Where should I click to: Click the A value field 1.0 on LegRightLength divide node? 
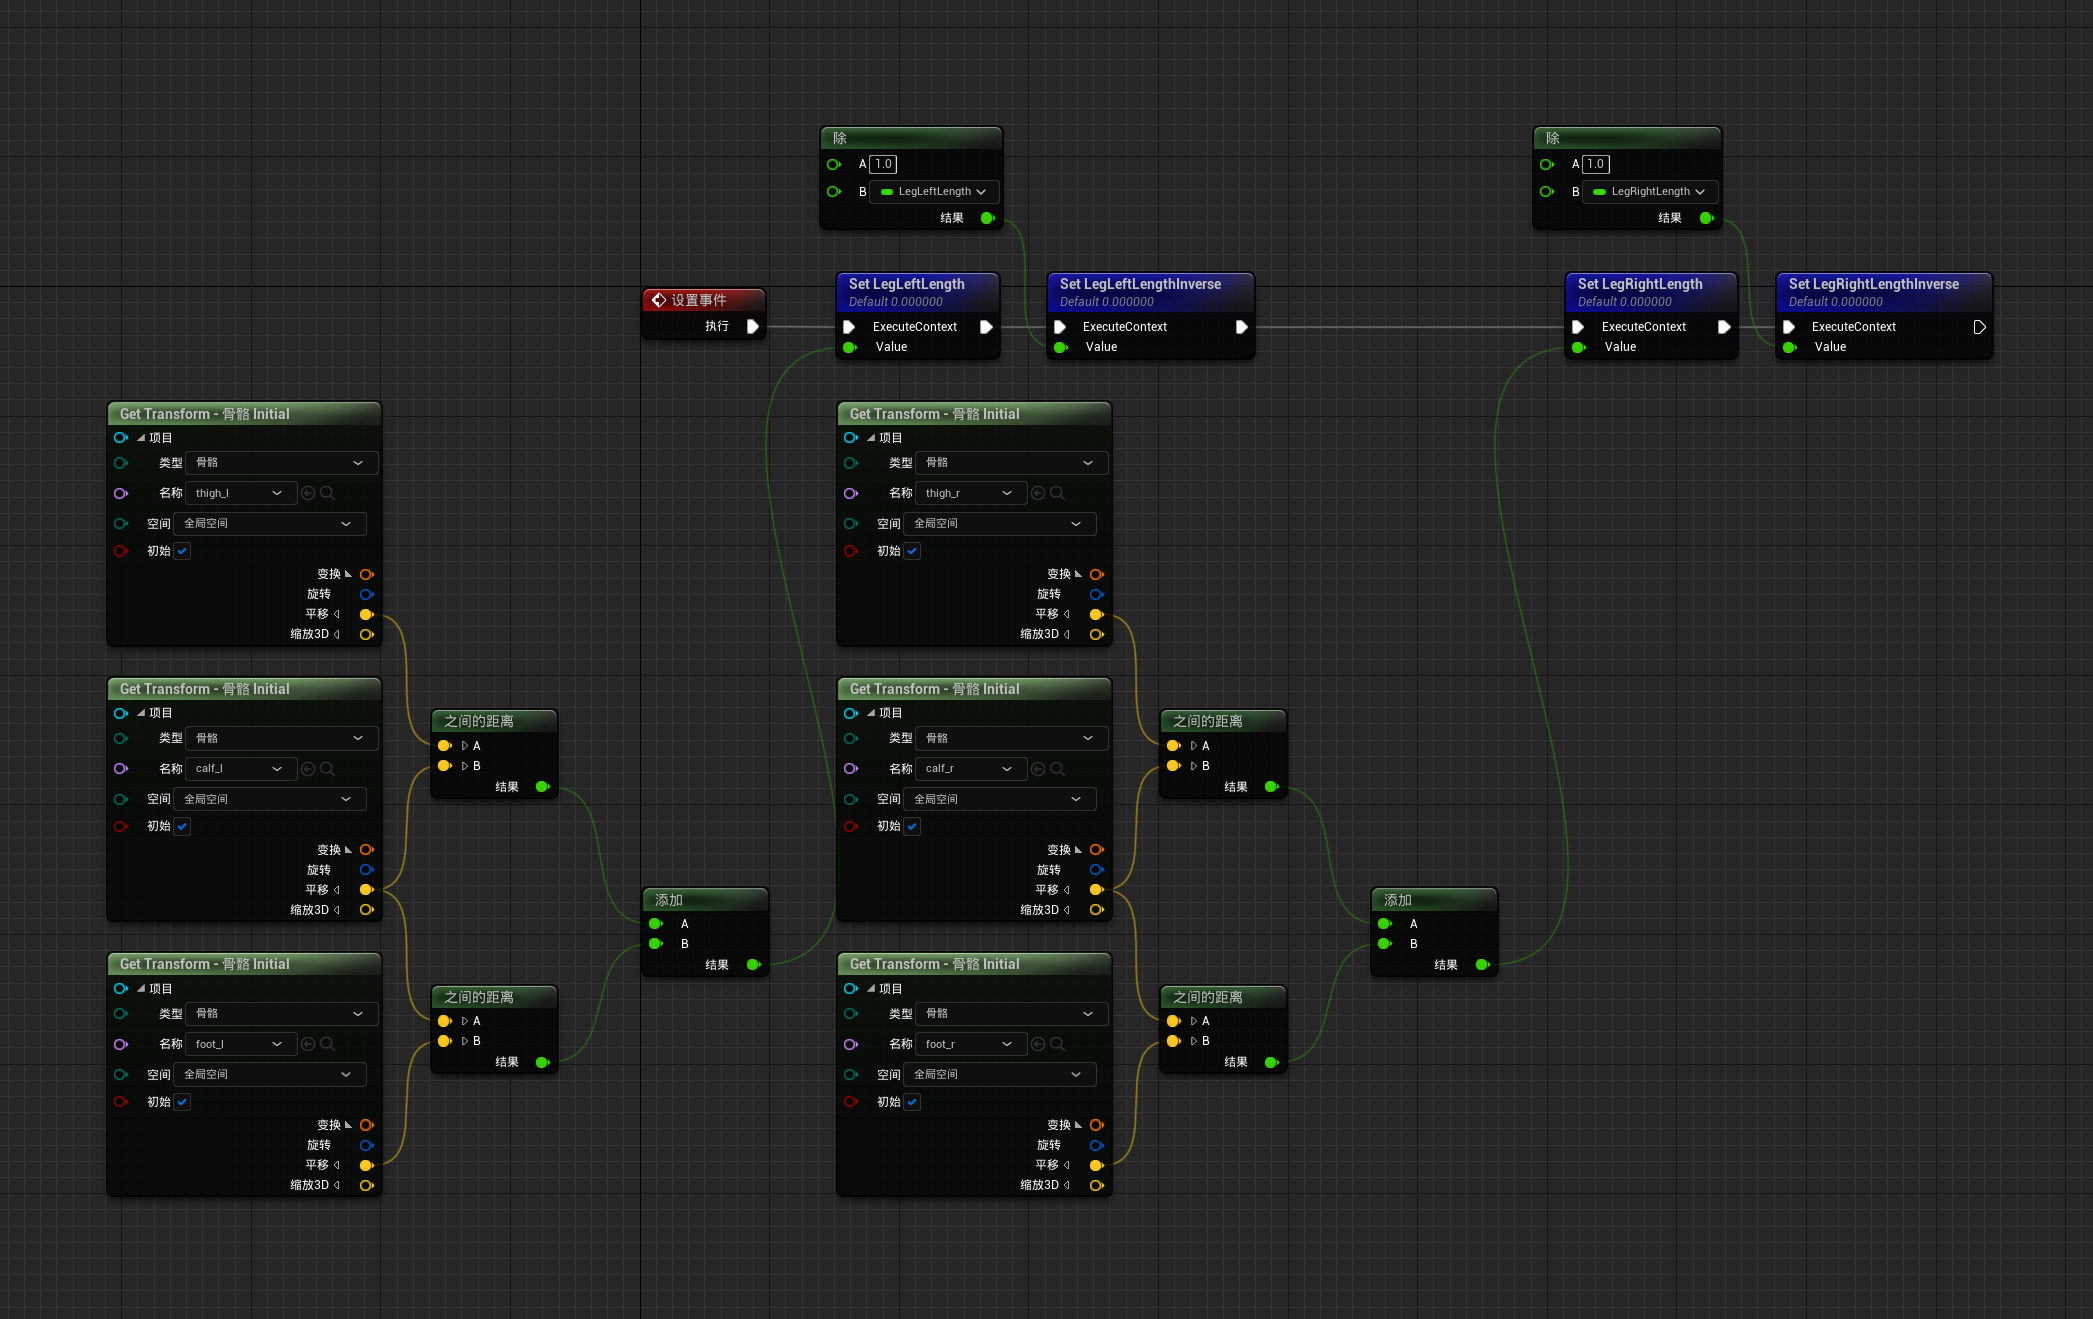[1596, 164]
